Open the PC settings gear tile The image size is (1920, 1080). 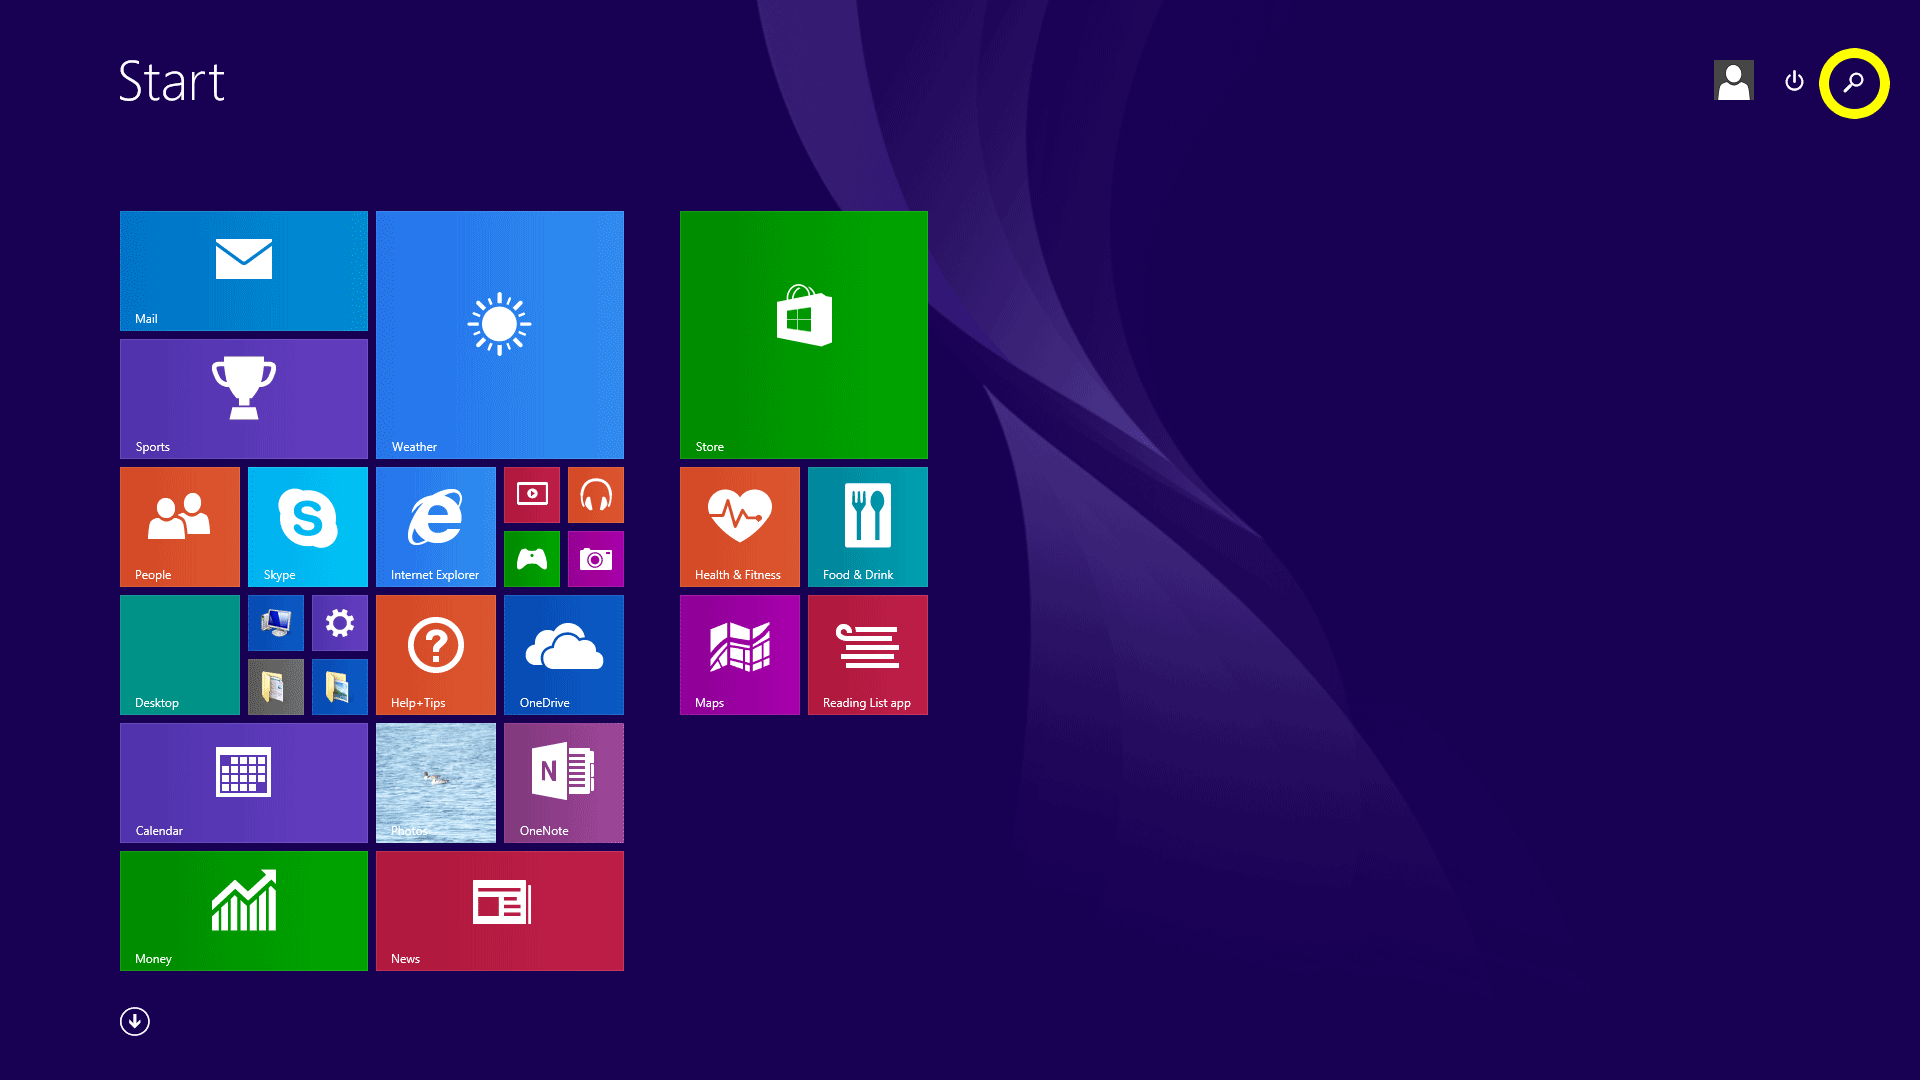coord(340,623)
